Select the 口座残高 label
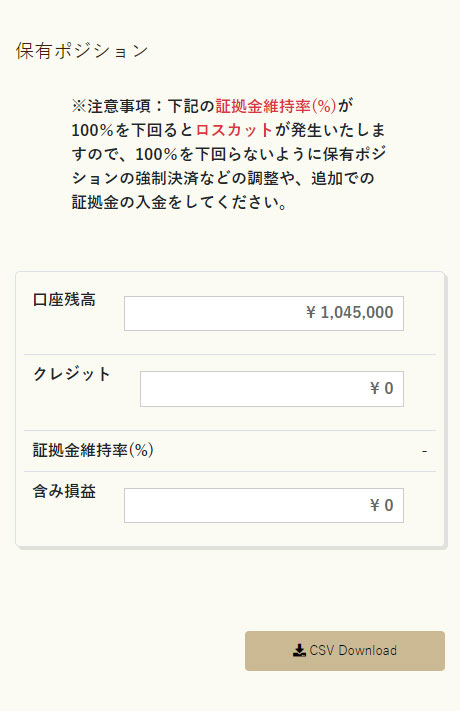Image resolution: width=460 pixels, height=711 pixels. 64,300
